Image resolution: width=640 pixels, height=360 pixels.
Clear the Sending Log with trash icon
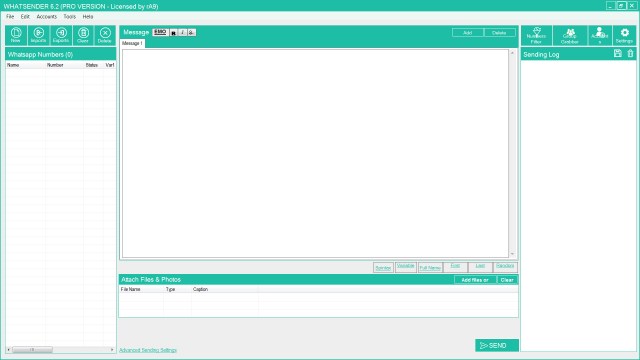click(x=630, y=53)
